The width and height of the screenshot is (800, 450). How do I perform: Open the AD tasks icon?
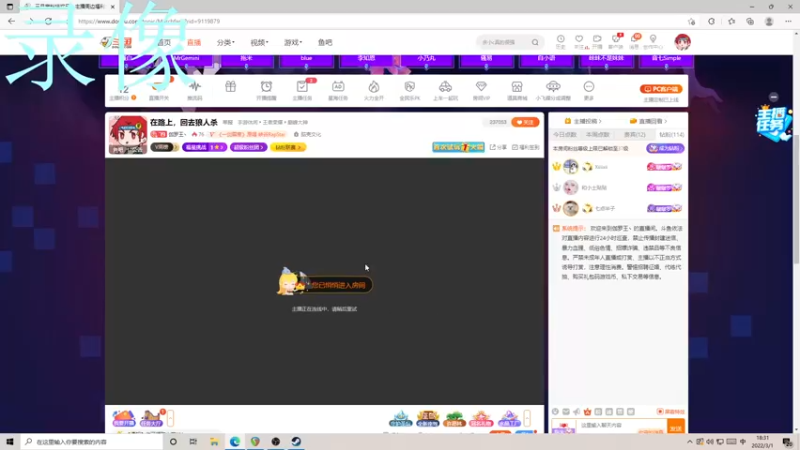[x=338, y=87]
